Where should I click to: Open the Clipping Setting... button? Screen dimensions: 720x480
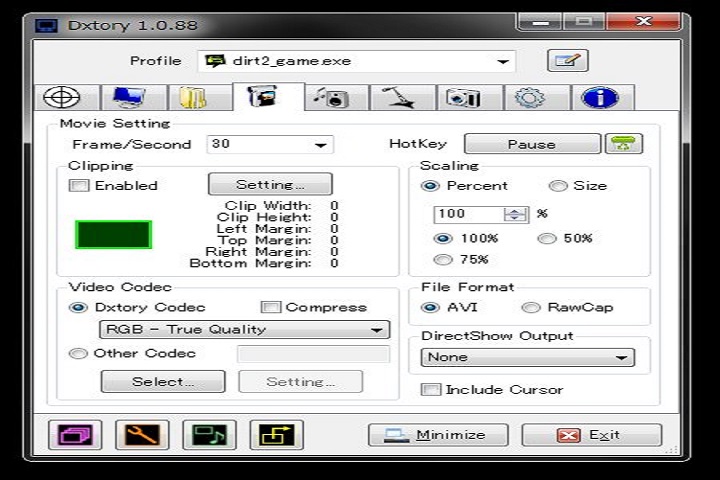tap(270, 184)
